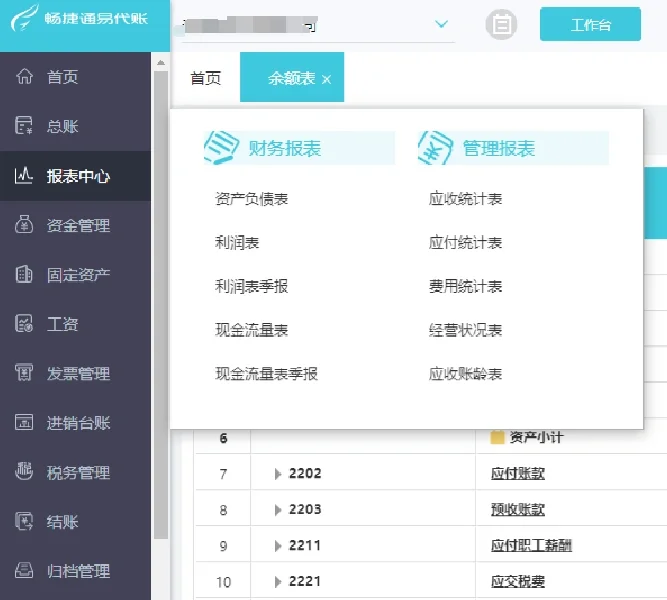Close the 余额表 tab

tap(326, 79)
